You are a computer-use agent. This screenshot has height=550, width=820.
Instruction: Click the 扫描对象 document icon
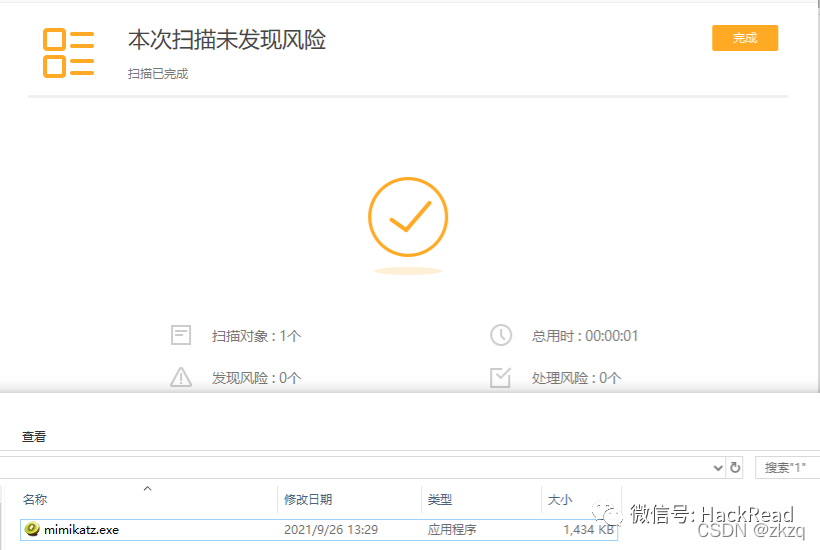click(x=181, y=335)
